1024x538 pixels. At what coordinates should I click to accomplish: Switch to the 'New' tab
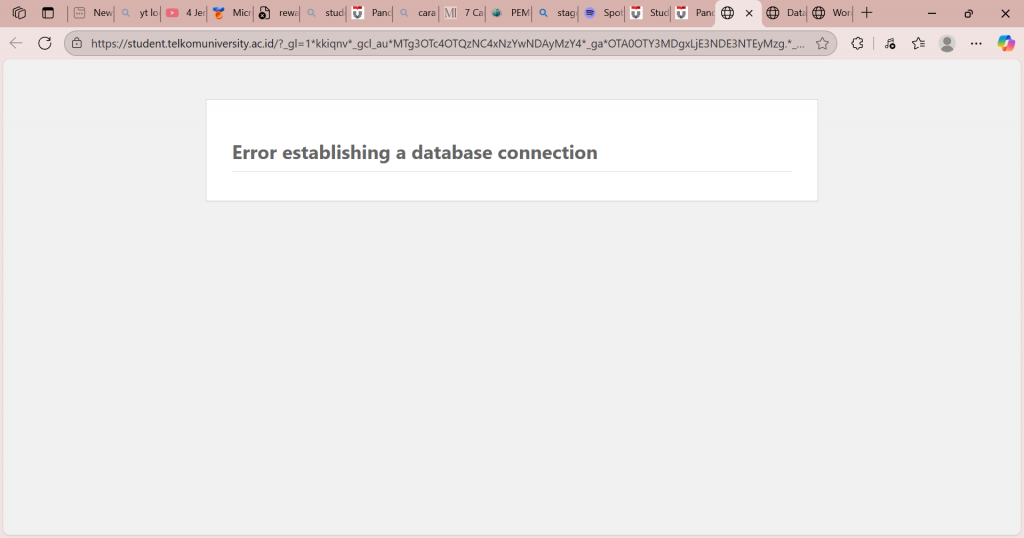(x=92, y=13)
